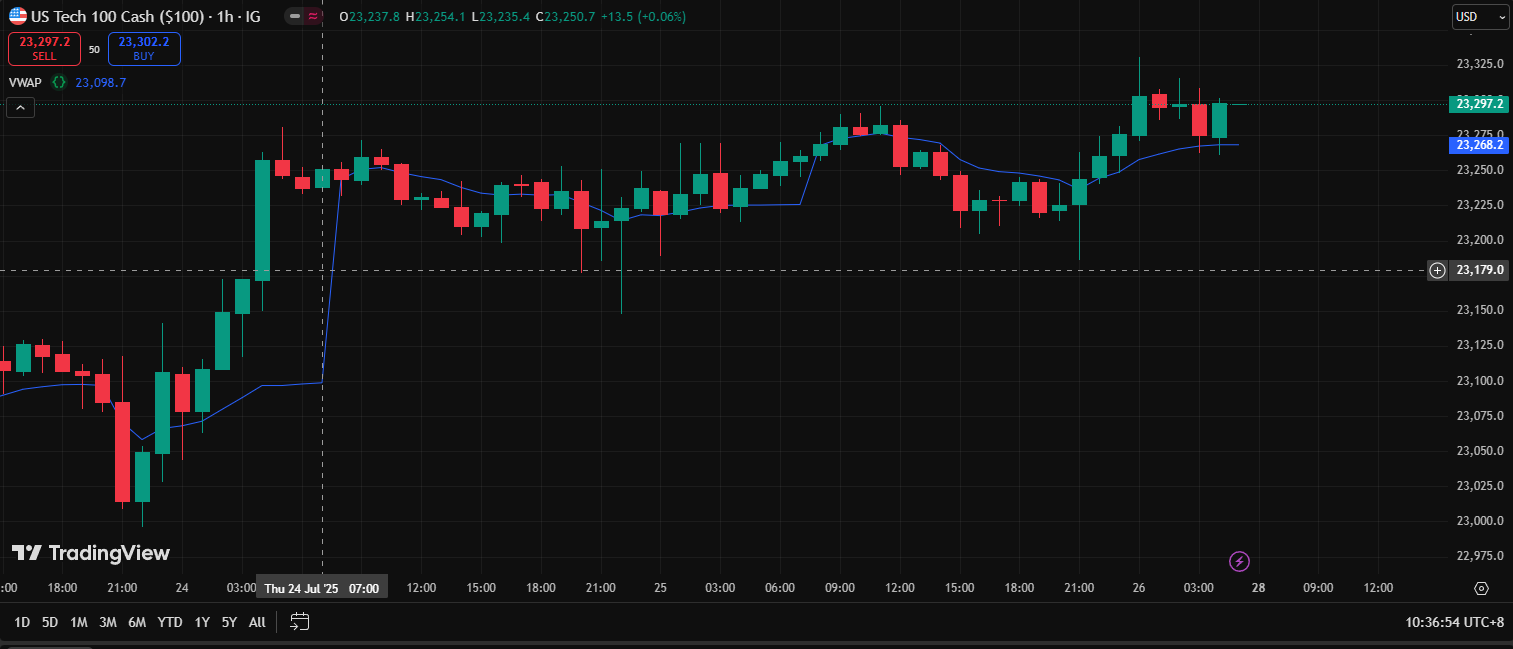Image resolution: width=1513 pixels, height=649 pixels.
Task: Open the US Tech 100 Cash symbol title
Action: (x=146, y=17)
